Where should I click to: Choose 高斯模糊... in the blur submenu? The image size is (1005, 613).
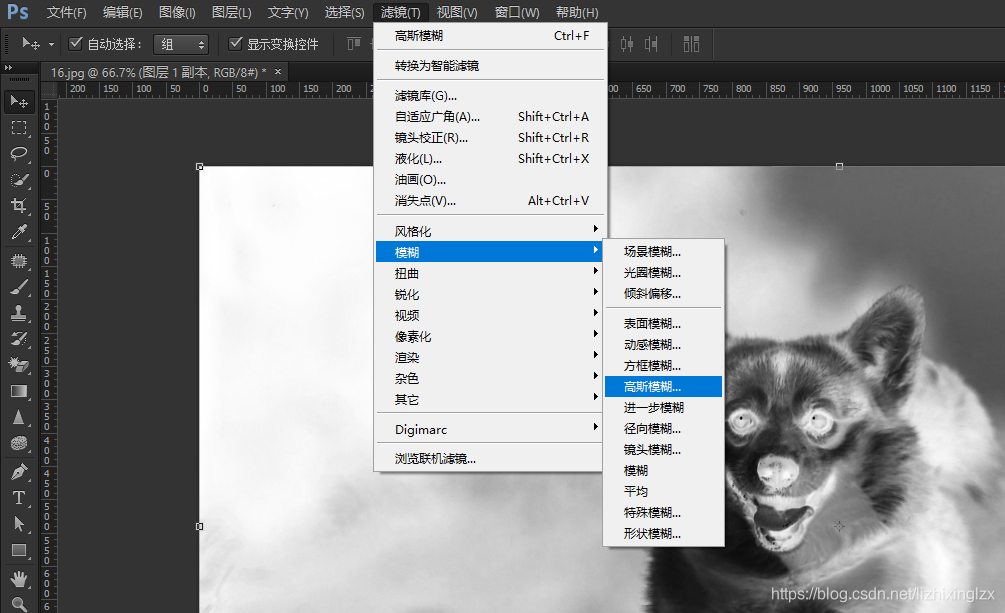(663, 387)
